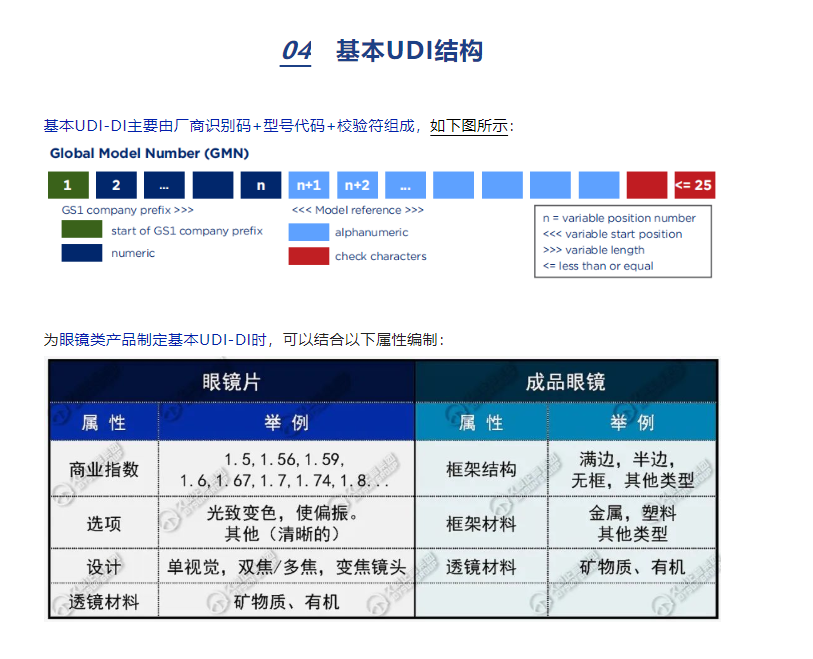This screenshot has height=659, width=813.
Task: Click the "GS1 company prefix >>>" label
Action: tap(128, 210)
